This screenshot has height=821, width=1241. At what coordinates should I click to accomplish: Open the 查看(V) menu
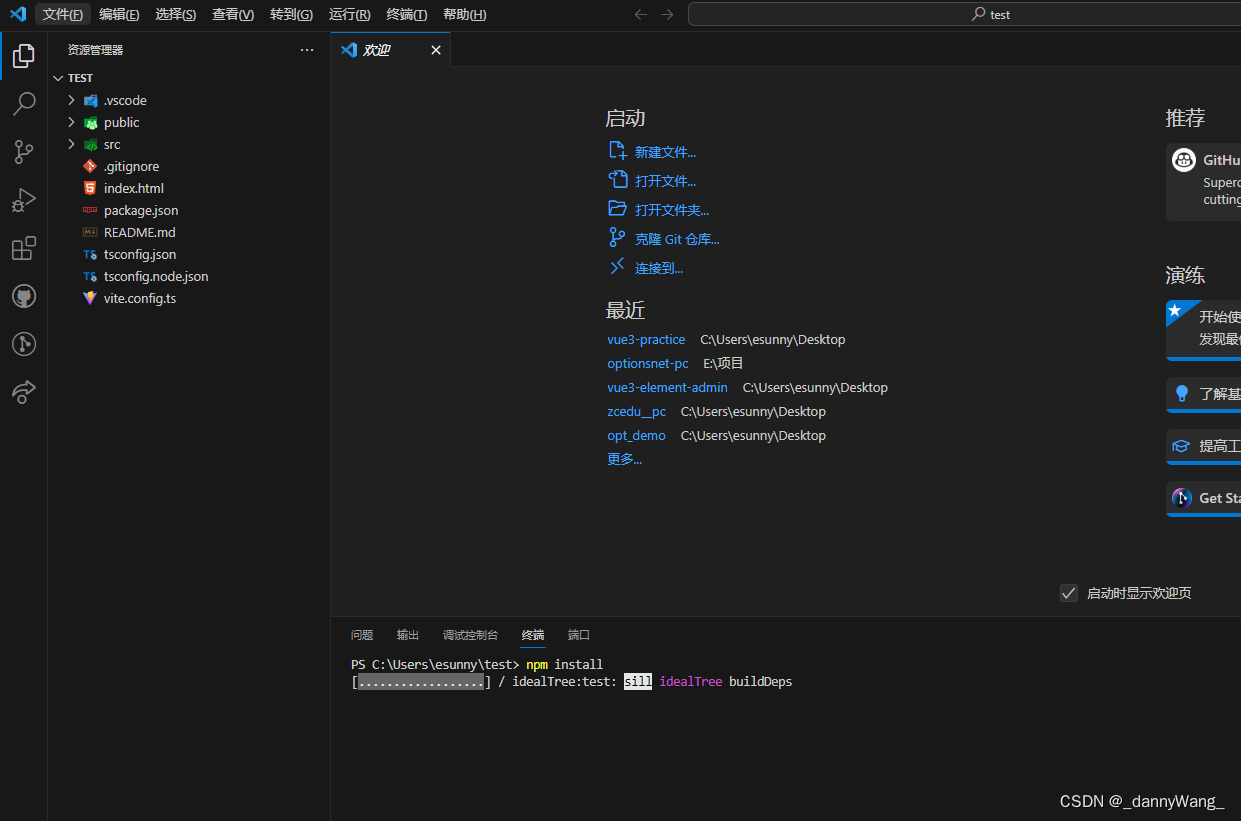click(x=233, y=14)
